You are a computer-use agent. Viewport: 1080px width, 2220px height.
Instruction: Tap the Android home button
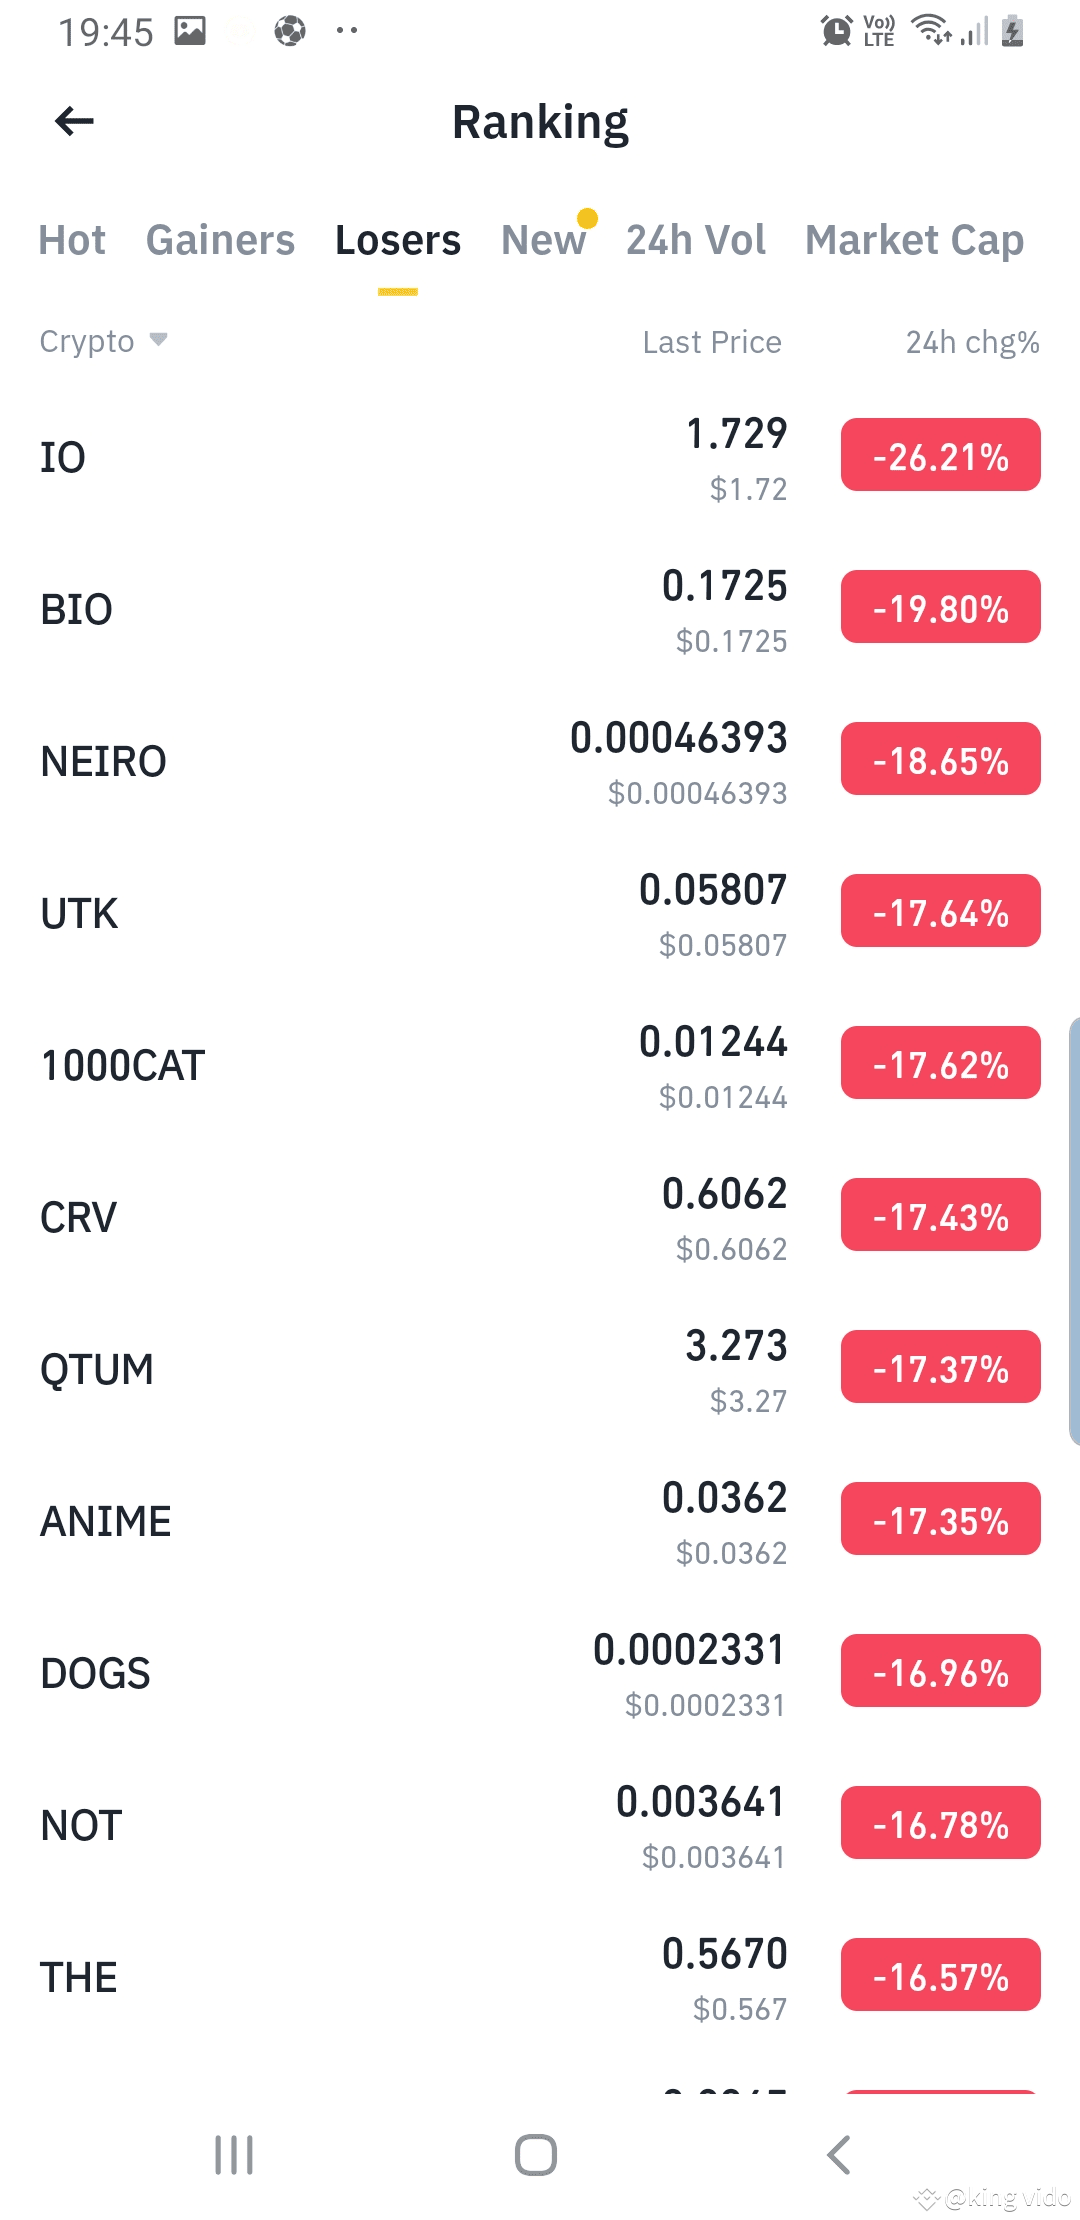[x=536, y=2155]
